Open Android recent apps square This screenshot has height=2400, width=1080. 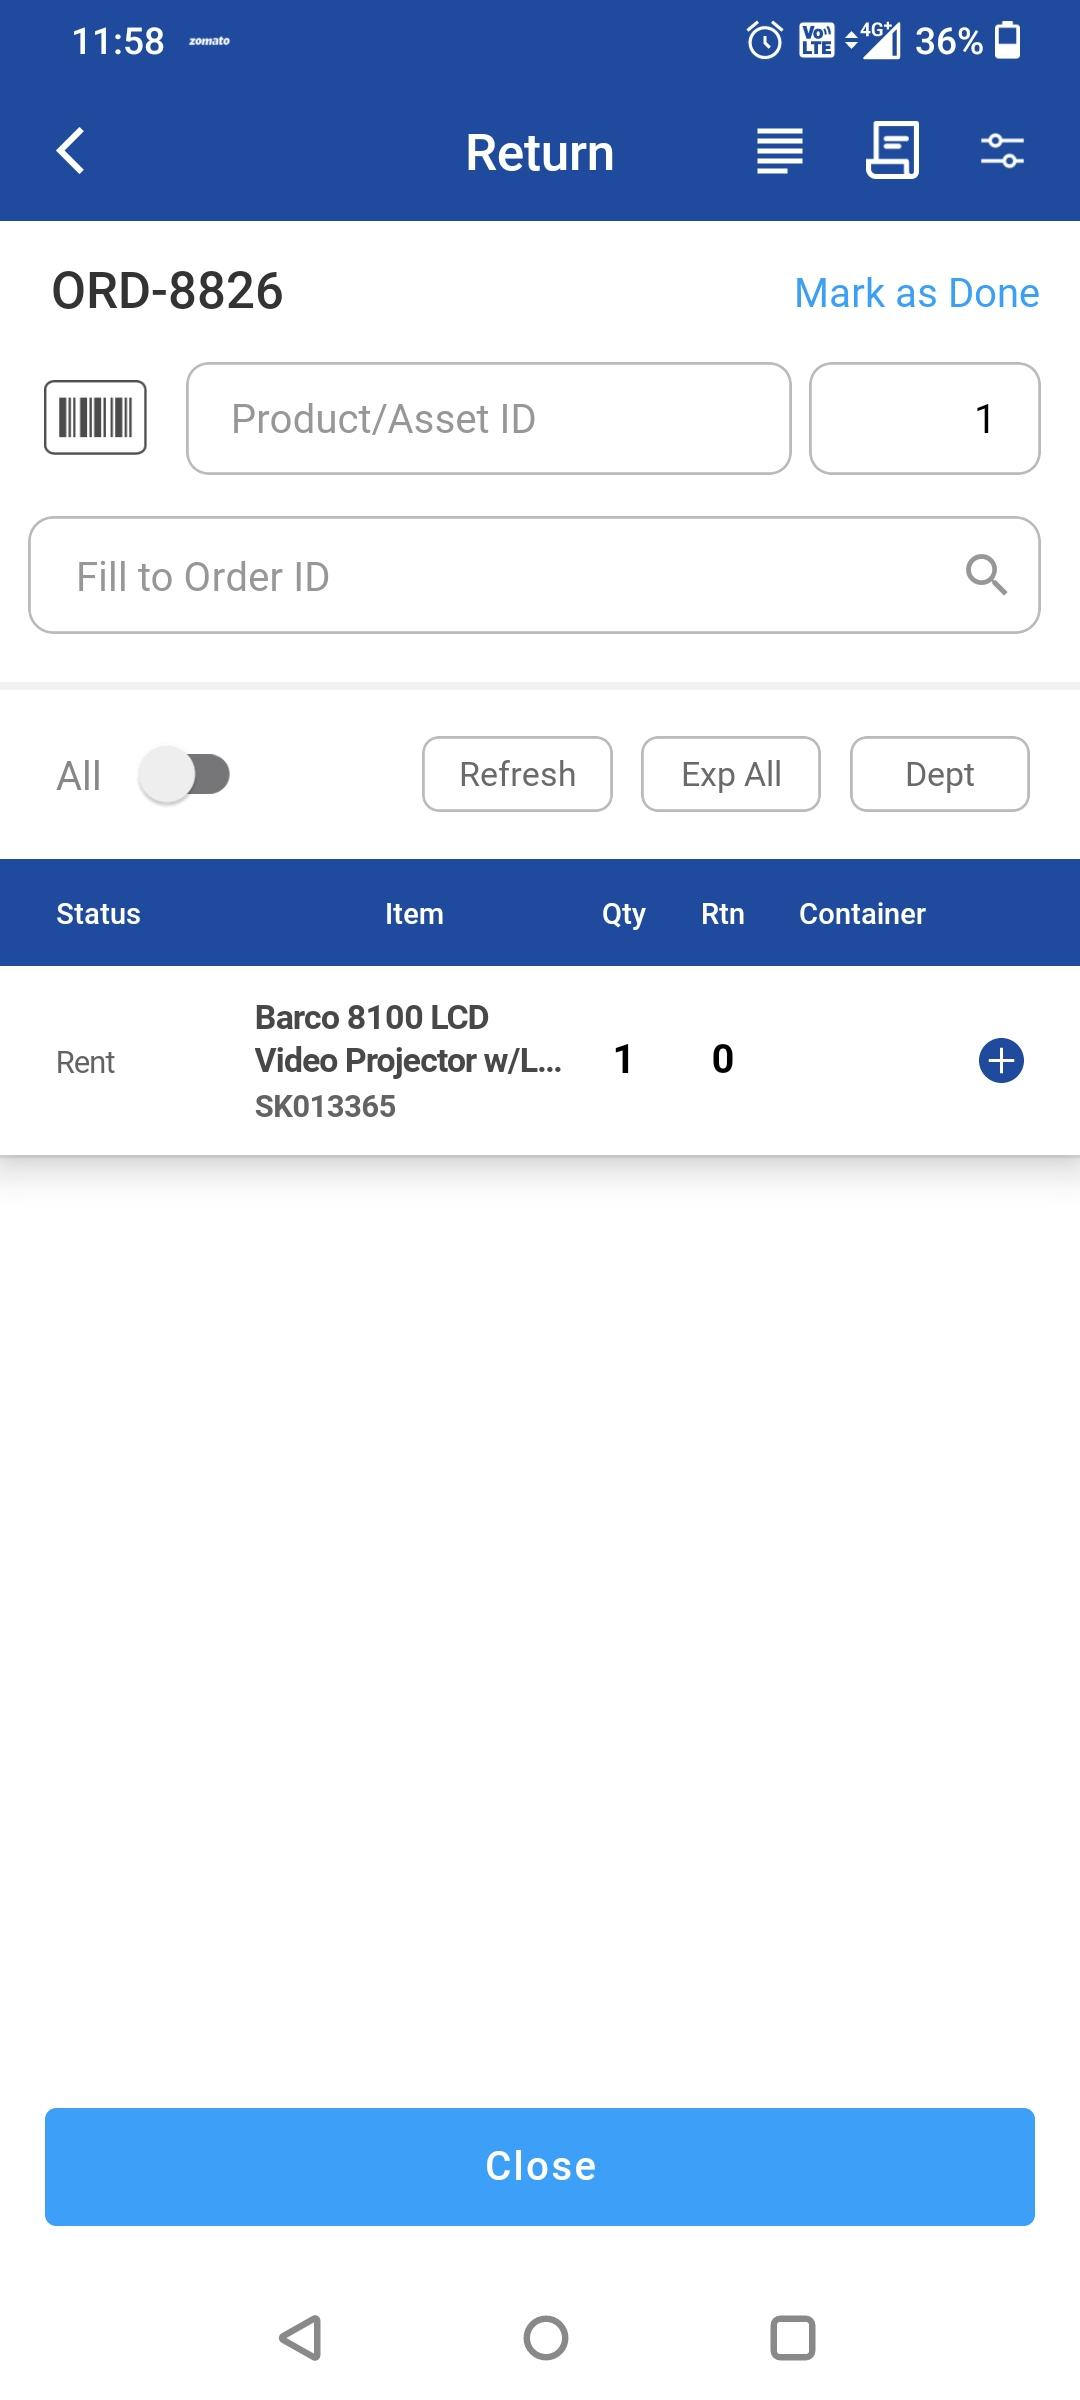tap(793, 2338)
